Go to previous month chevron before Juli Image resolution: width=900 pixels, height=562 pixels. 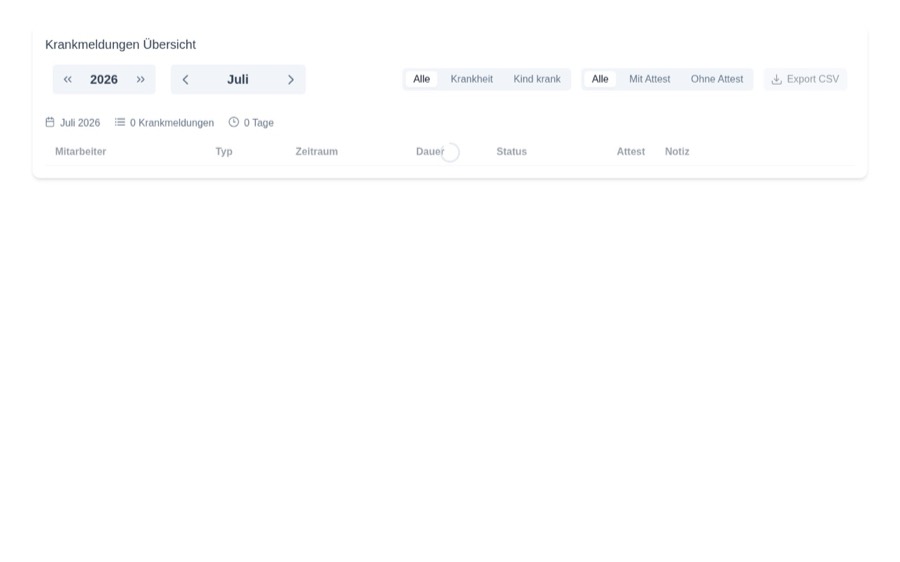click(185, 79)
